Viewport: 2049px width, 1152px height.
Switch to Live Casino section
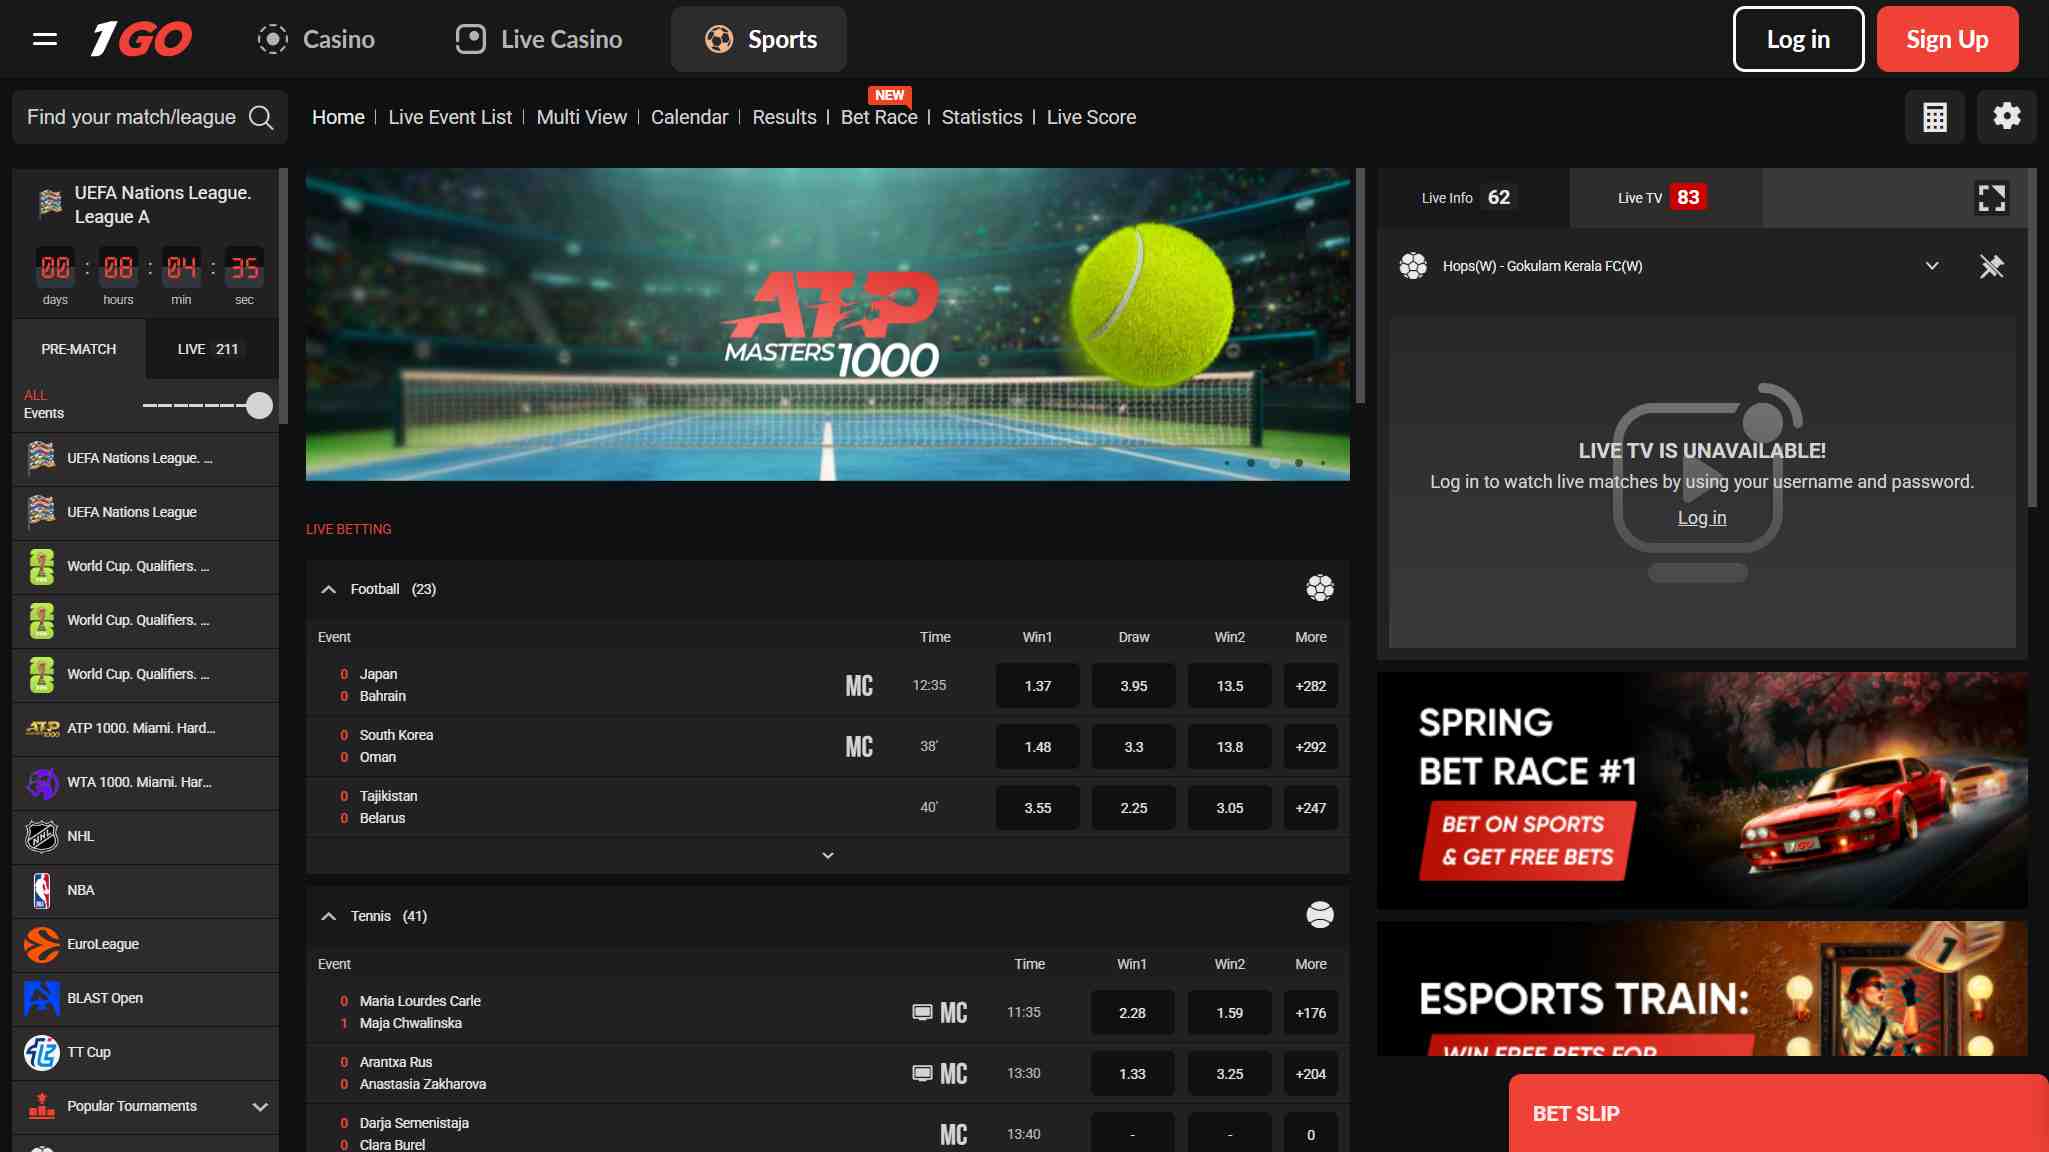pos(539,39)
